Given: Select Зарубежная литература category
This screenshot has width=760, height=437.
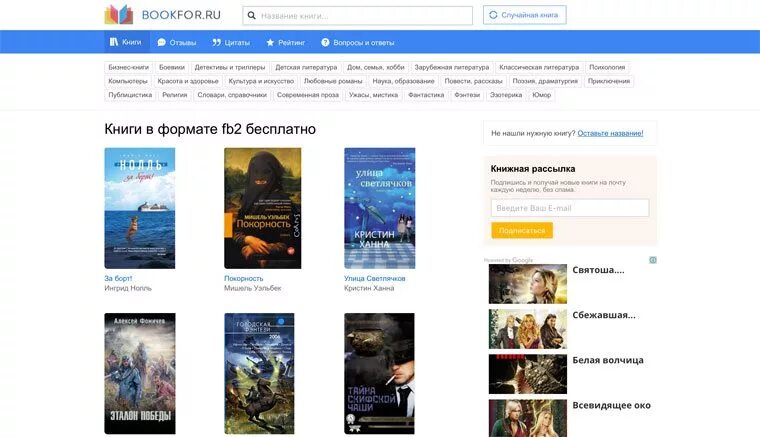Looking at the screenshot, I should [451, 67].
